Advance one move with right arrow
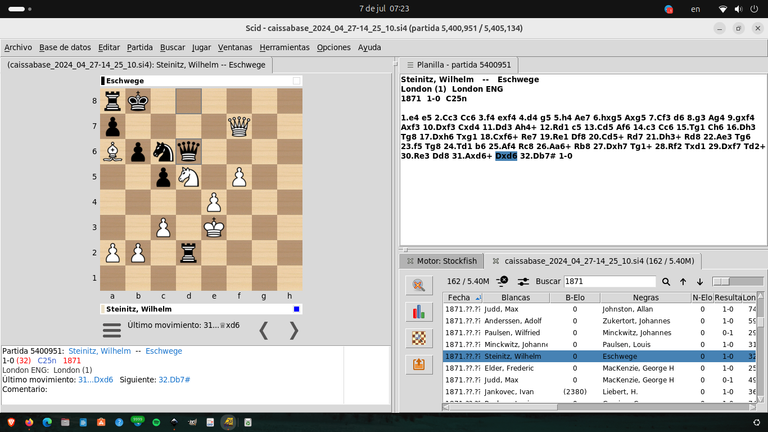This screenshot has height=432, width=768. 293,331
